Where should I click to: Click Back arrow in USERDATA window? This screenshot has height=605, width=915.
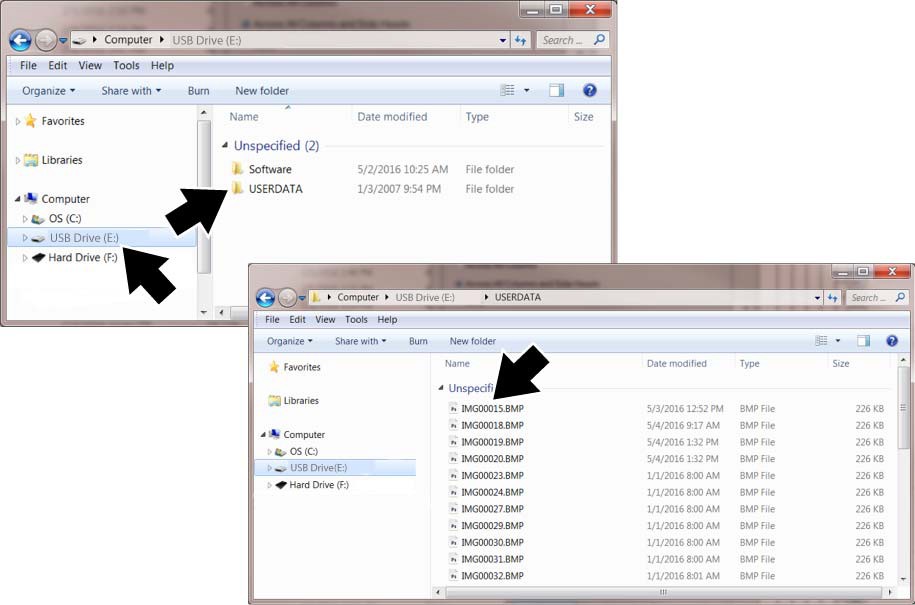[x=265, y=297]
